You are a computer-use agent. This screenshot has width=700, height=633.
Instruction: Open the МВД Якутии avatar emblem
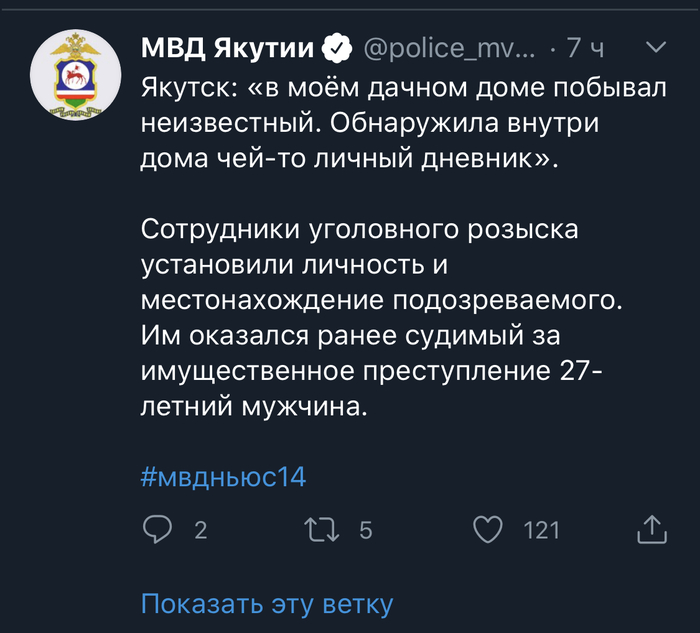tap(75, 75)
